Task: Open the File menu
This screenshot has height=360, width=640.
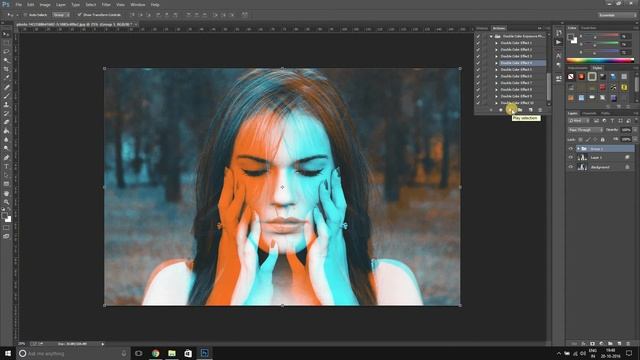Action: [x=18, y=4]
